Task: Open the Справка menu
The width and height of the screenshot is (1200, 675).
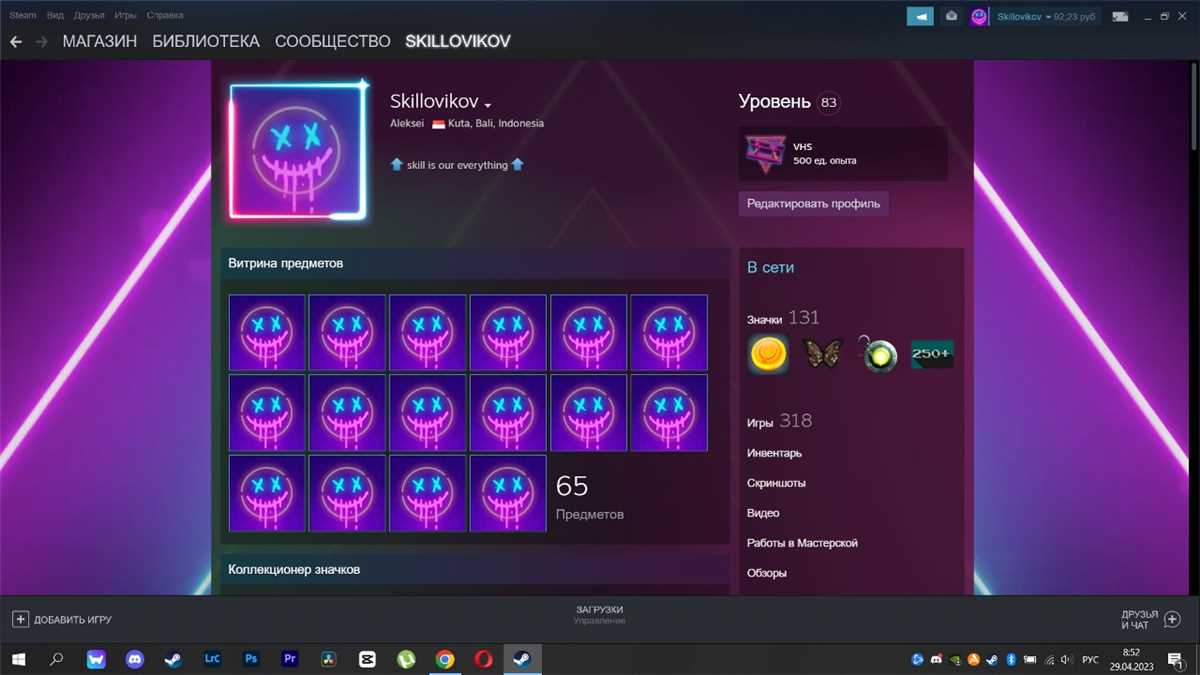Action: 165,16
